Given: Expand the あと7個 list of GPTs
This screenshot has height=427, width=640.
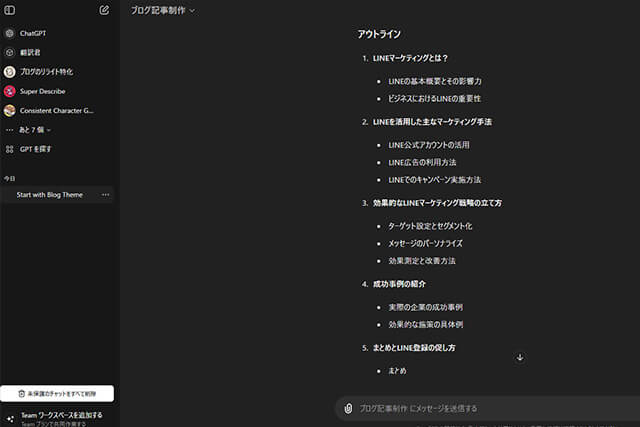Looking at the screenshot, I should [x=34, y=130].
